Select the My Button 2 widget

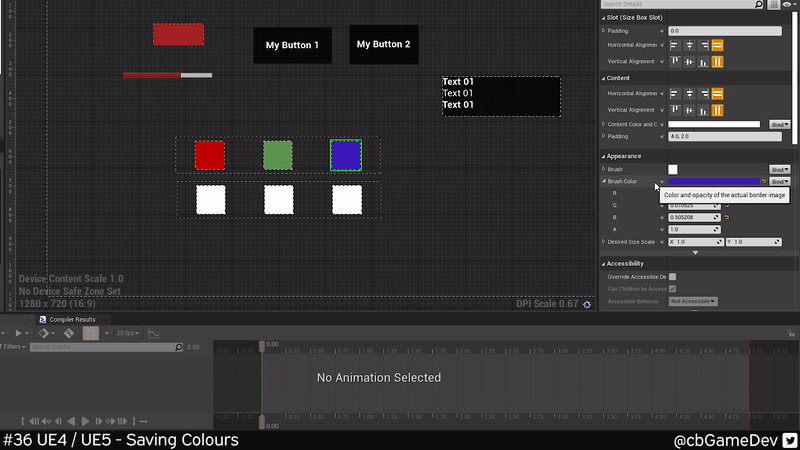(383, 44)
